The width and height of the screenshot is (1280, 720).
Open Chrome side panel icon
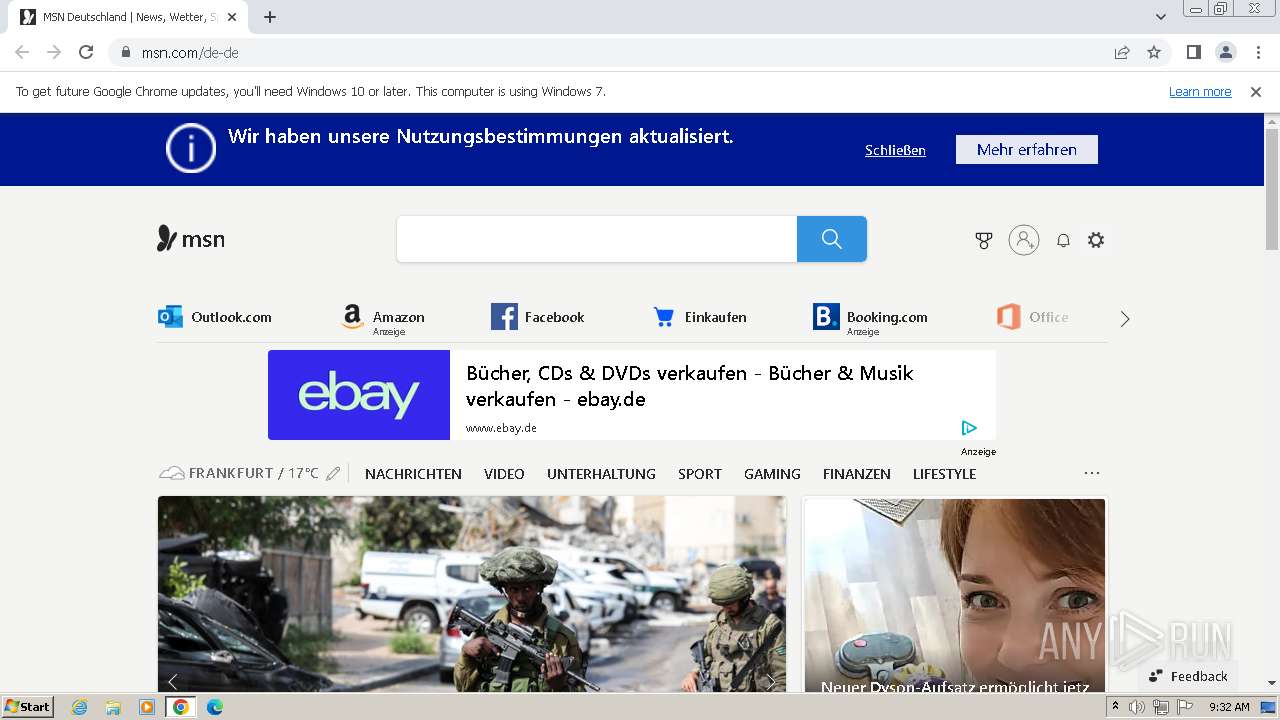(x=1193, y=52)
